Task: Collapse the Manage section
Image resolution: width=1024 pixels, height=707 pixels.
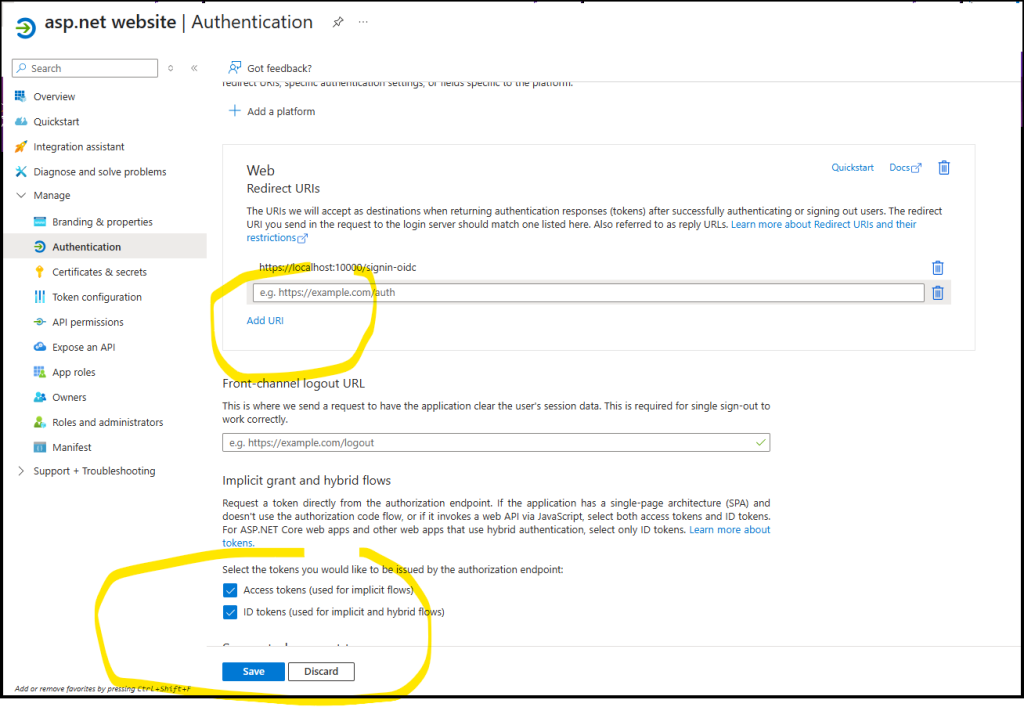Action: pos(21,196)
